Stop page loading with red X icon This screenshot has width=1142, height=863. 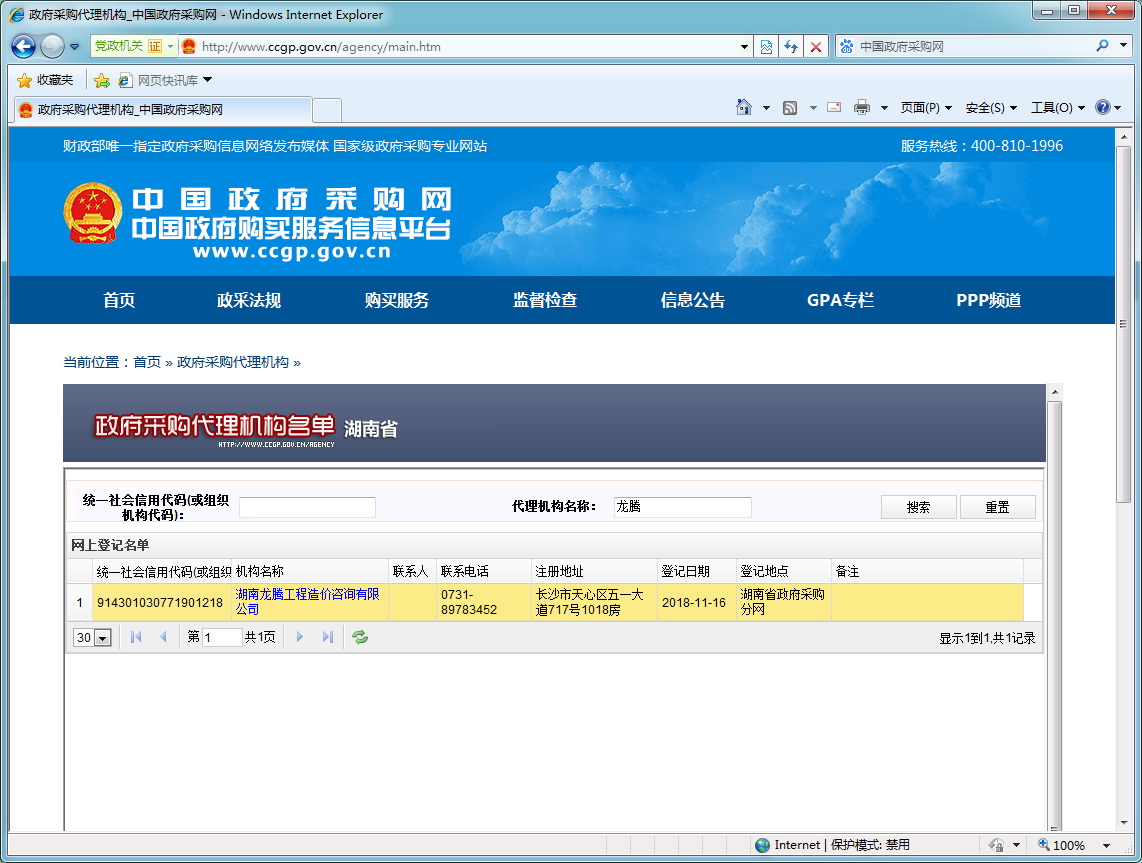[x=816, y=47]
